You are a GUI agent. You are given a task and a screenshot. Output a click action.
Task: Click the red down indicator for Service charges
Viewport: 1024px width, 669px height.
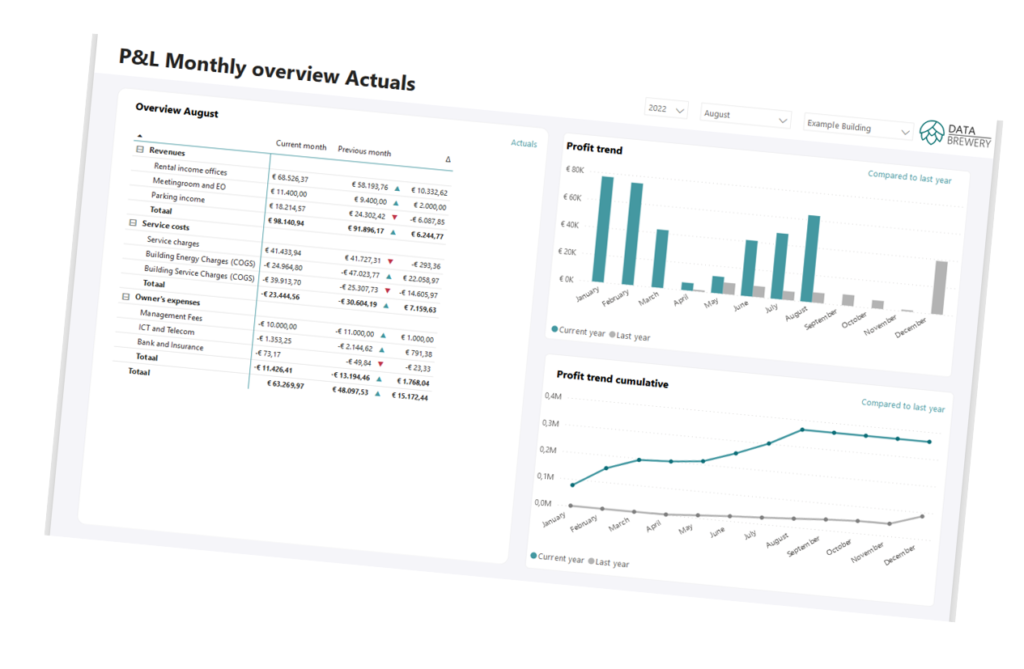click(x=390, y=262)
